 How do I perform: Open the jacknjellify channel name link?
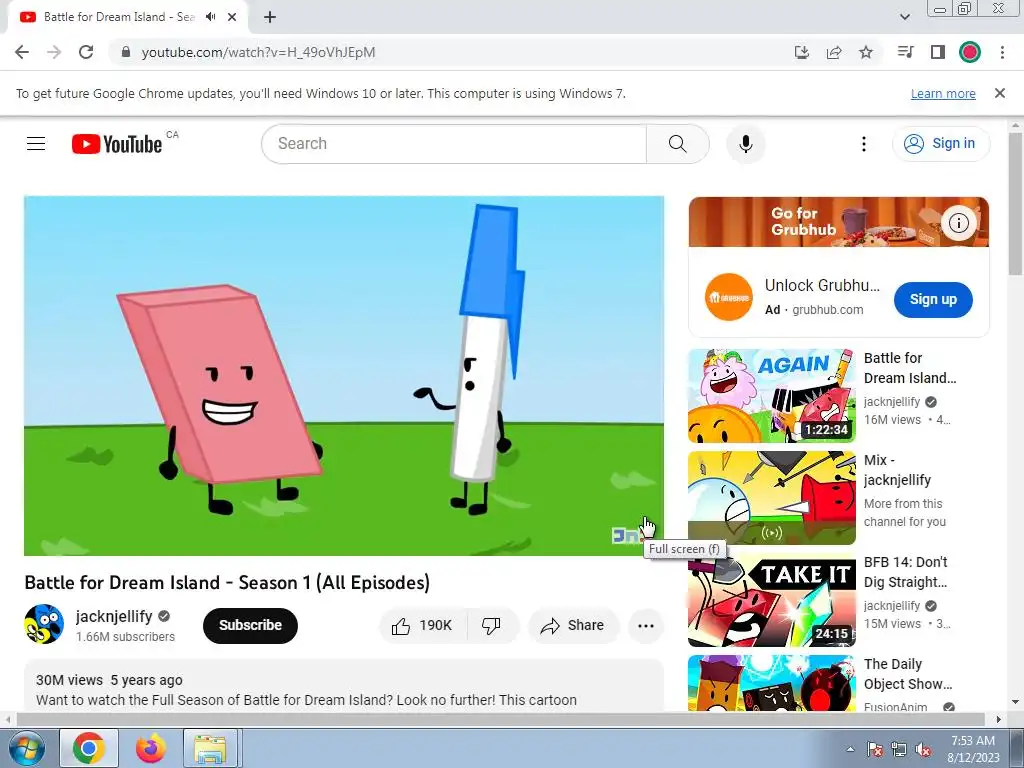[114, 616]
